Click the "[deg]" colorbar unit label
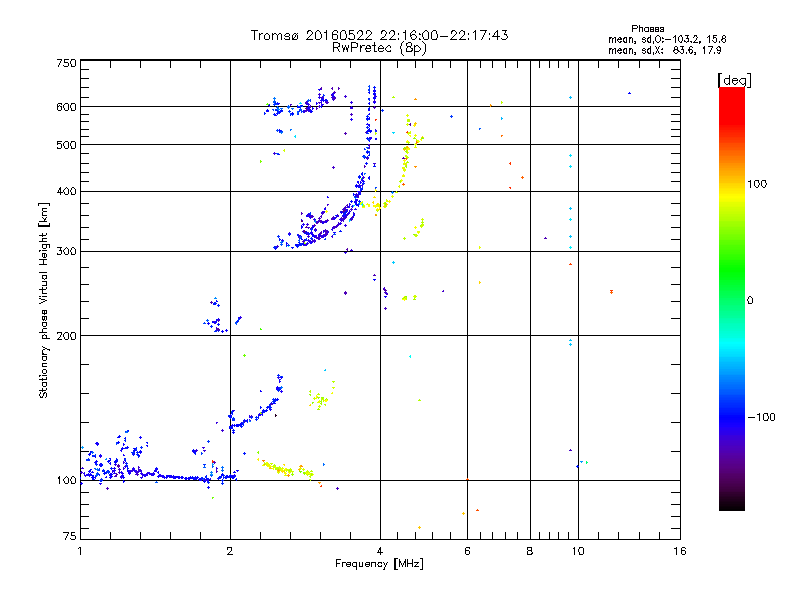Image resolution: width=800 pixels, height=600 pixels. coord(734,80)
